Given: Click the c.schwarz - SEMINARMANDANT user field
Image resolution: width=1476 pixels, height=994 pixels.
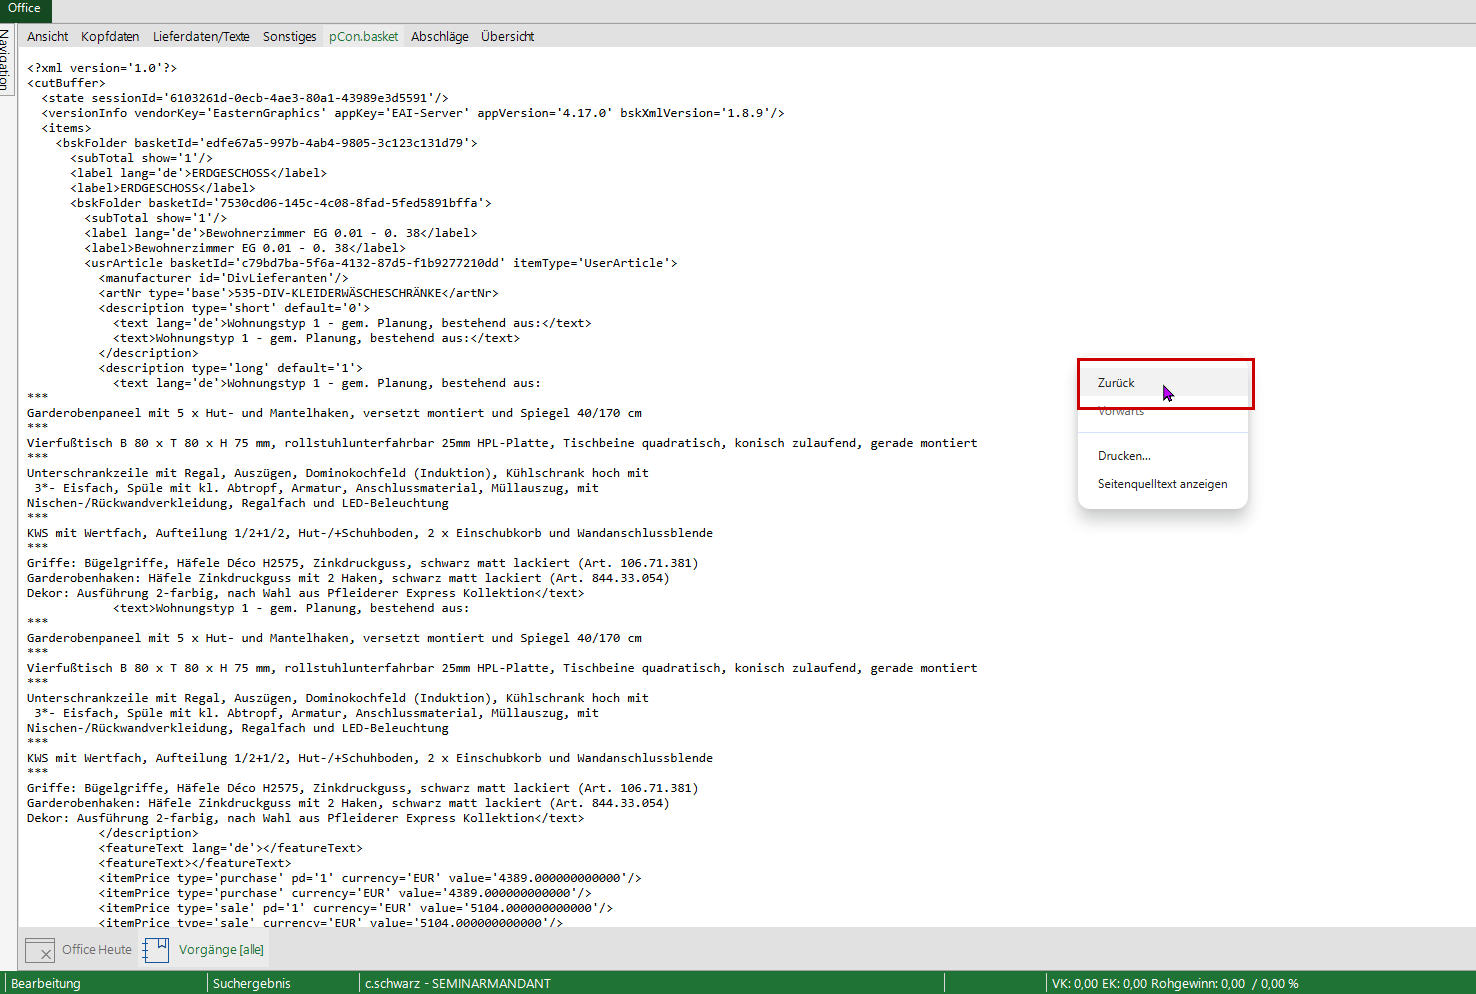Looking at the screenshot, I should click(458, 983).
